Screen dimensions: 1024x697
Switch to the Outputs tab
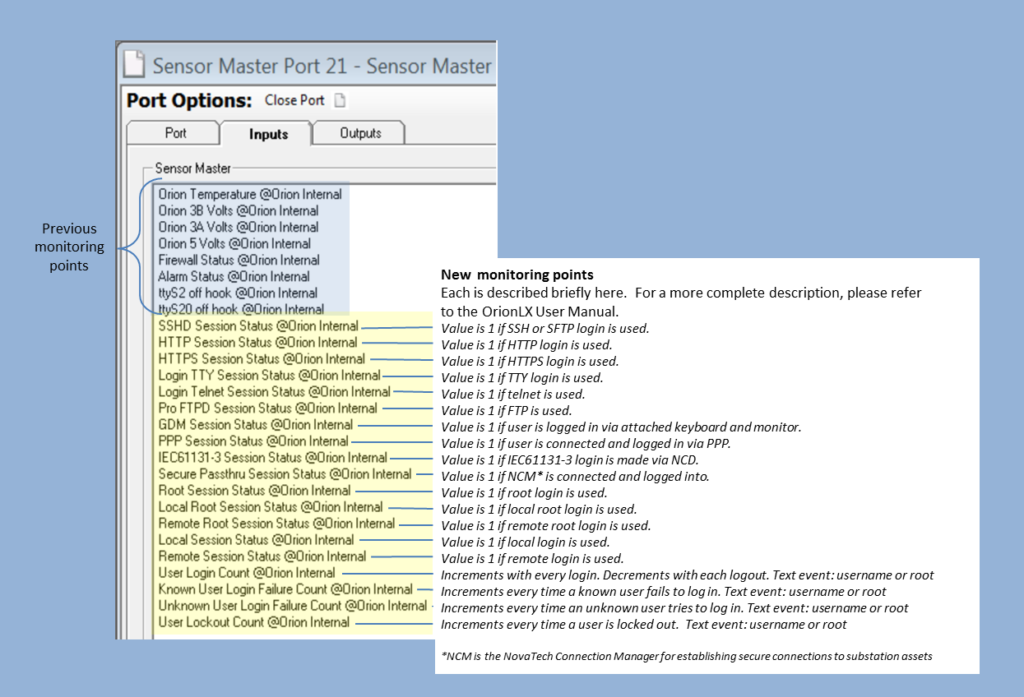(x=360, y=133)
